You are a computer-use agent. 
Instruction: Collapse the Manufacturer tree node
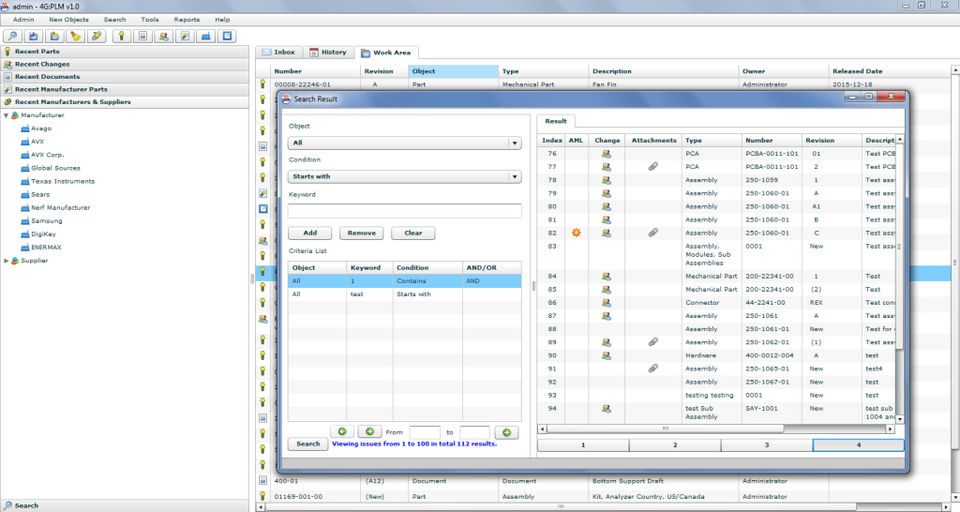(6, 116)
